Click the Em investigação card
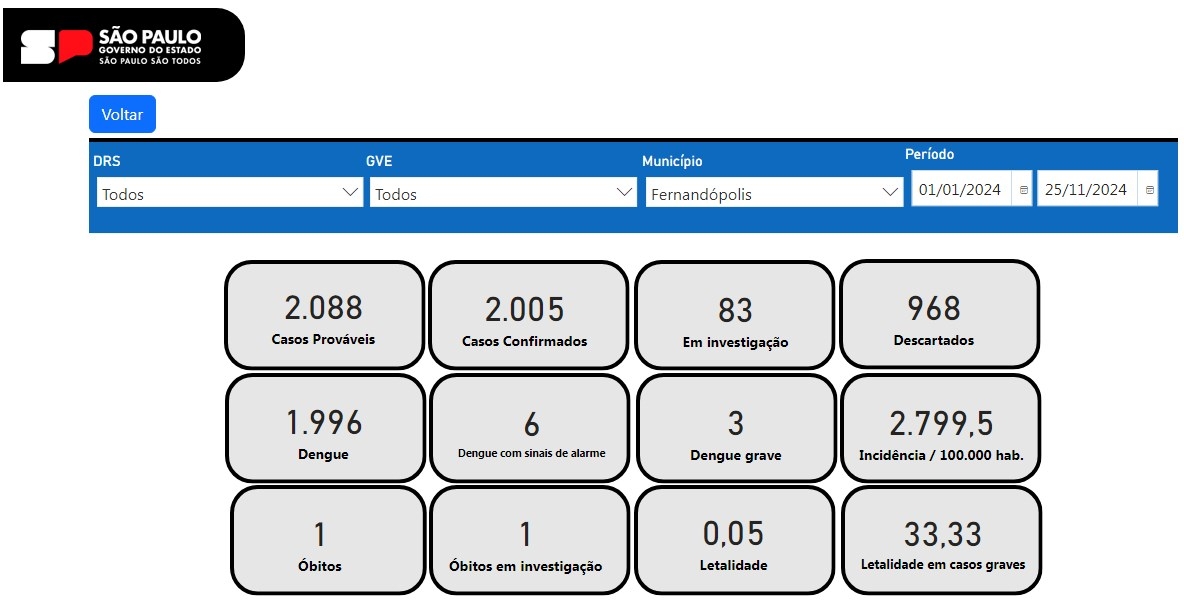This screenshot has width=1184, height=616. [735, 316]
